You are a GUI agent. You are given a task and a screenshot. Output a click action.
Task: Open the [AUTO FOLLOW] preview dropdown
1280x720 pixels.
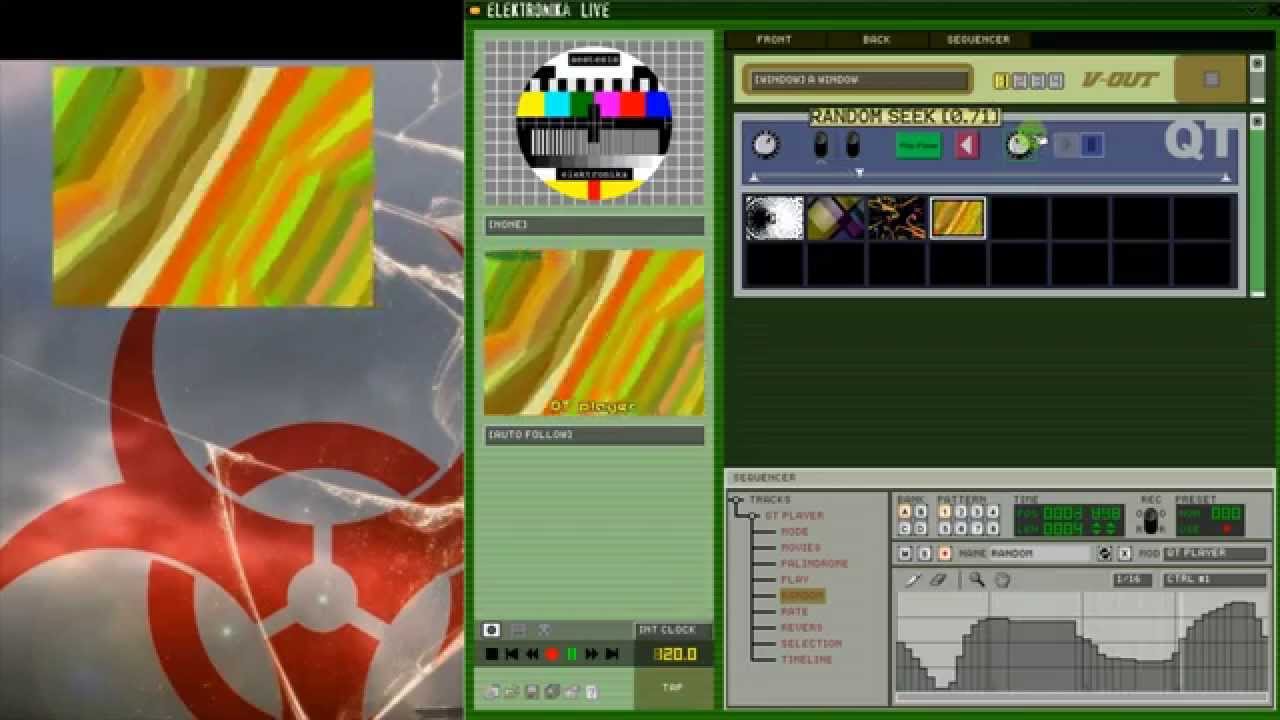(594, 435)
